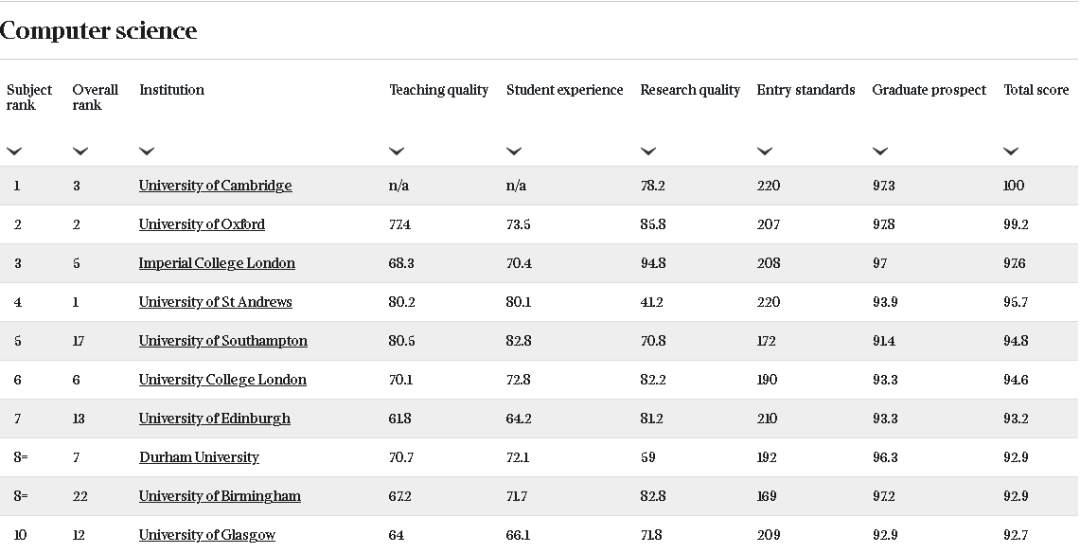Sort by Teaching quality chevron
The width and height of the screenshot is (1080, 553).
[397, 151]
